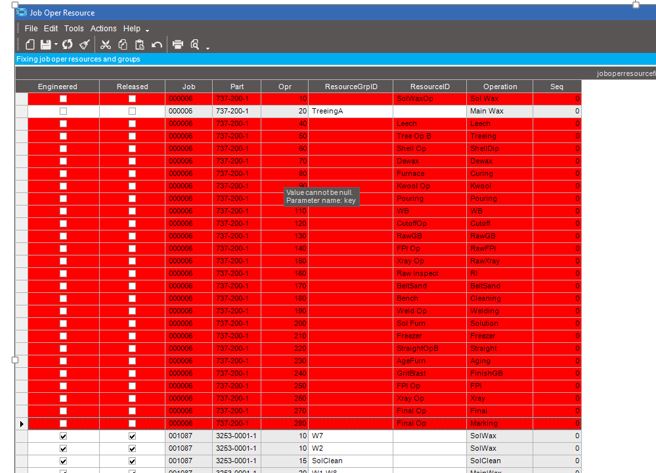Select Job 001087 in the W7 row
The height and width of the screenshot is (473, 656).
pos(189,436)
